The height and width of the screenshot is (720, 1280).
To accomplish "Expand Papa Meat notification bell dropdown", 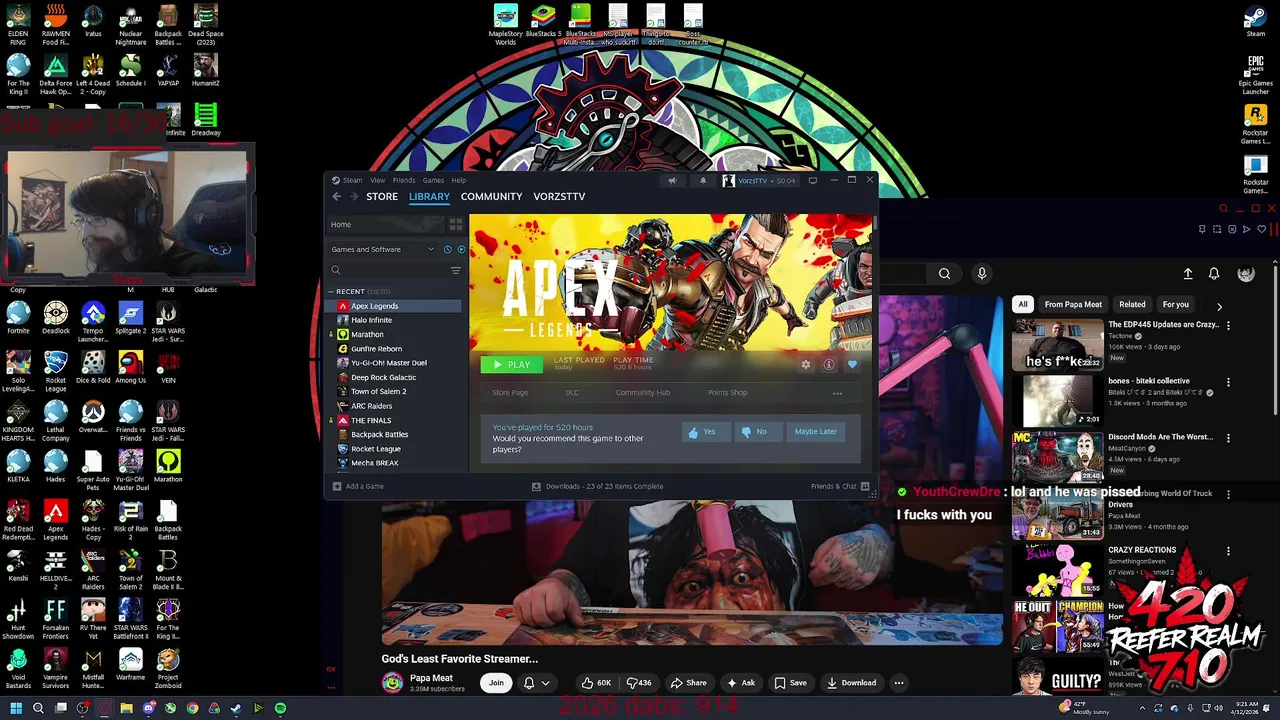I will [537, 683].
